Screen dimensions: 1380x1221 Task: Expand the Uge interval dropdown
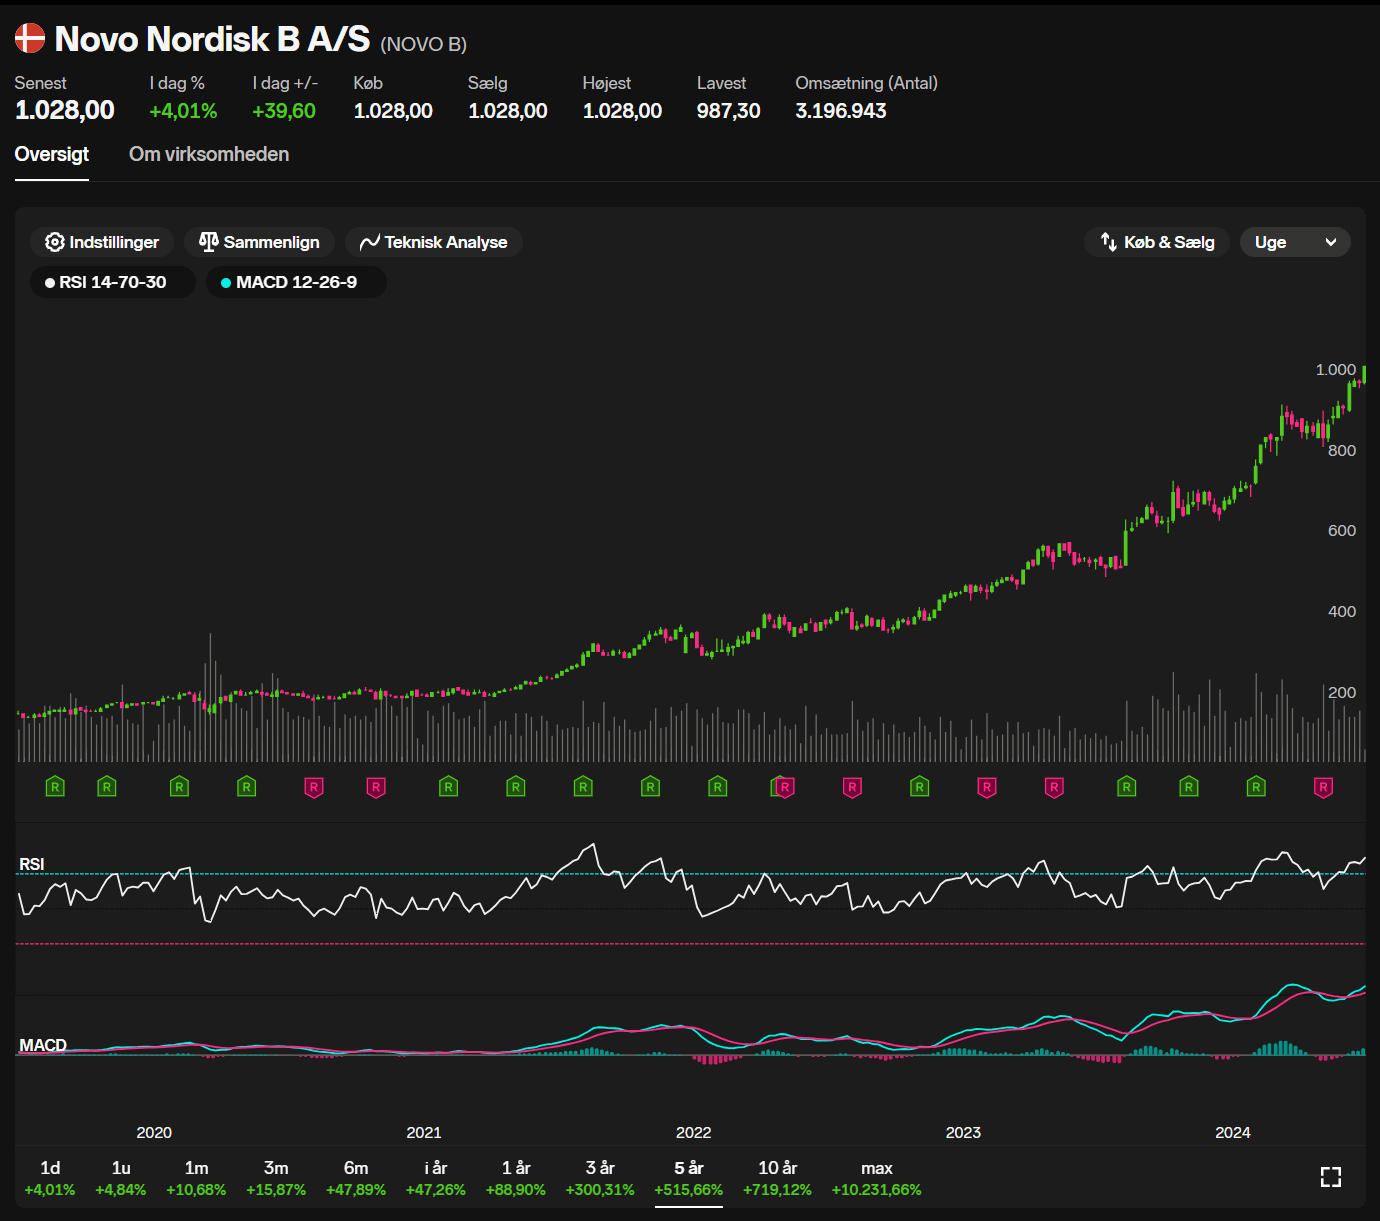pyautogui.click(x=1295, y=242)
